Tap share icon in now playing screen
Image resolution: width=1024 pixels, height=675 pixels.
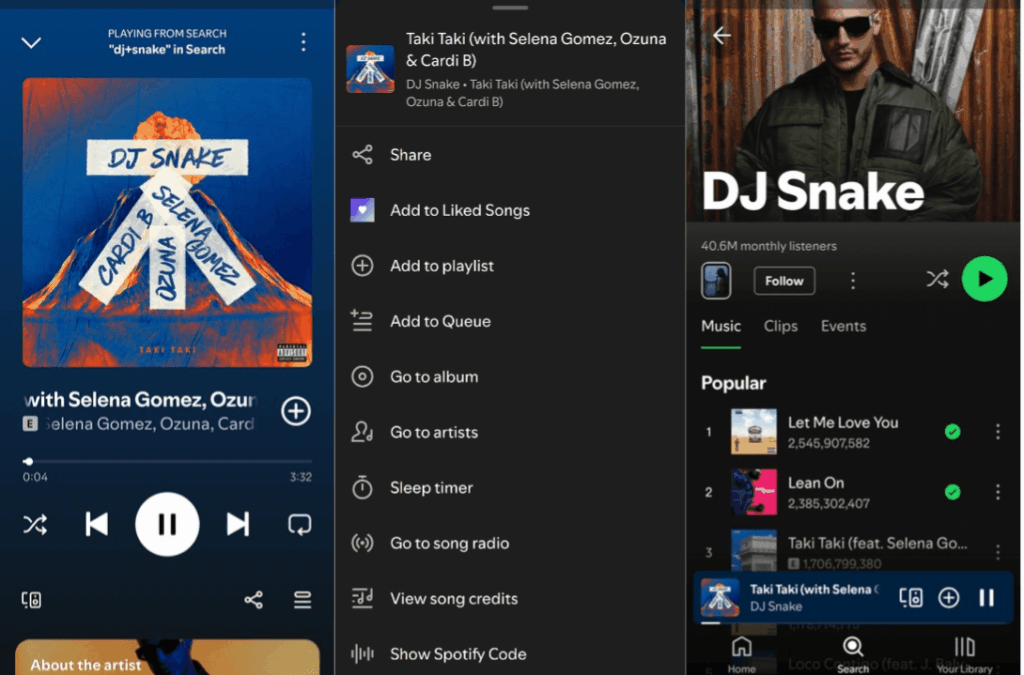coord(253,599)
